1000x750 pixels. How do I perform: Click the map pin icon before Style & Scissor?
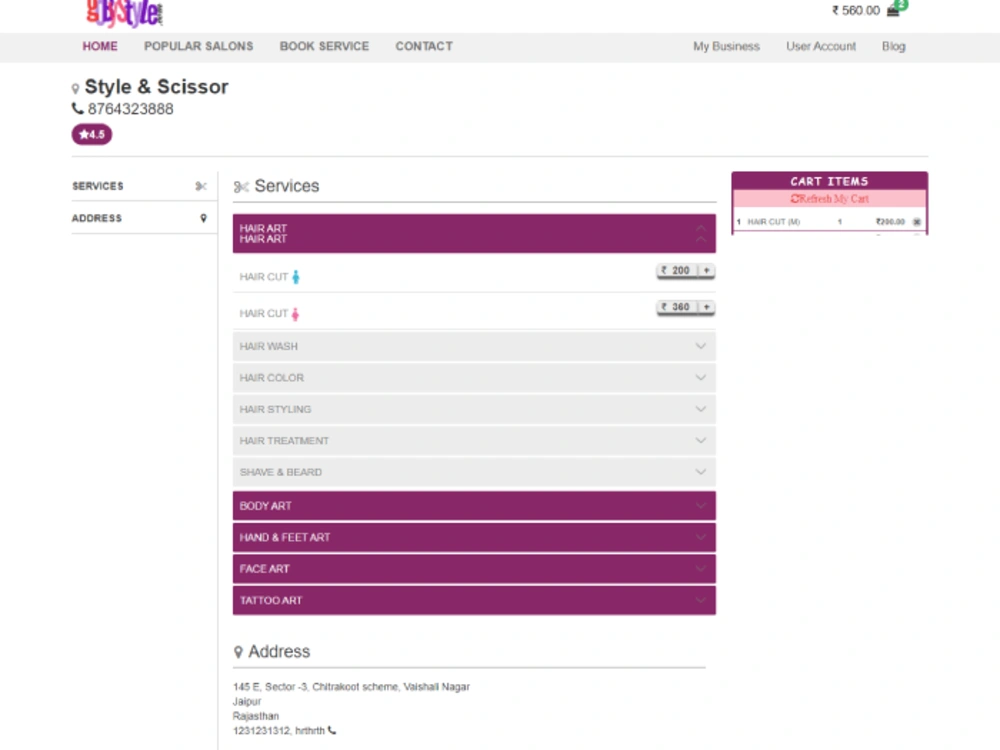click(x=75, y=89)
